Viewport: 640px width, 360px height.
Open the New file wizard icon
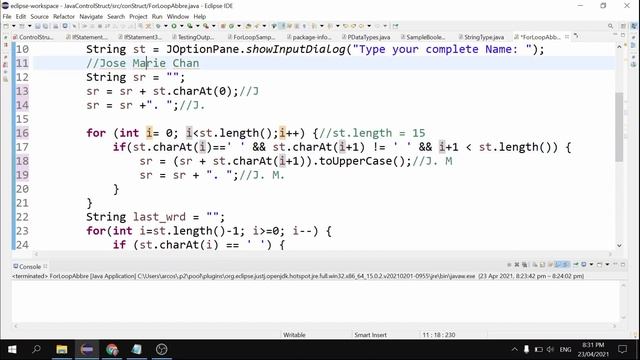(x=6, y=26)
